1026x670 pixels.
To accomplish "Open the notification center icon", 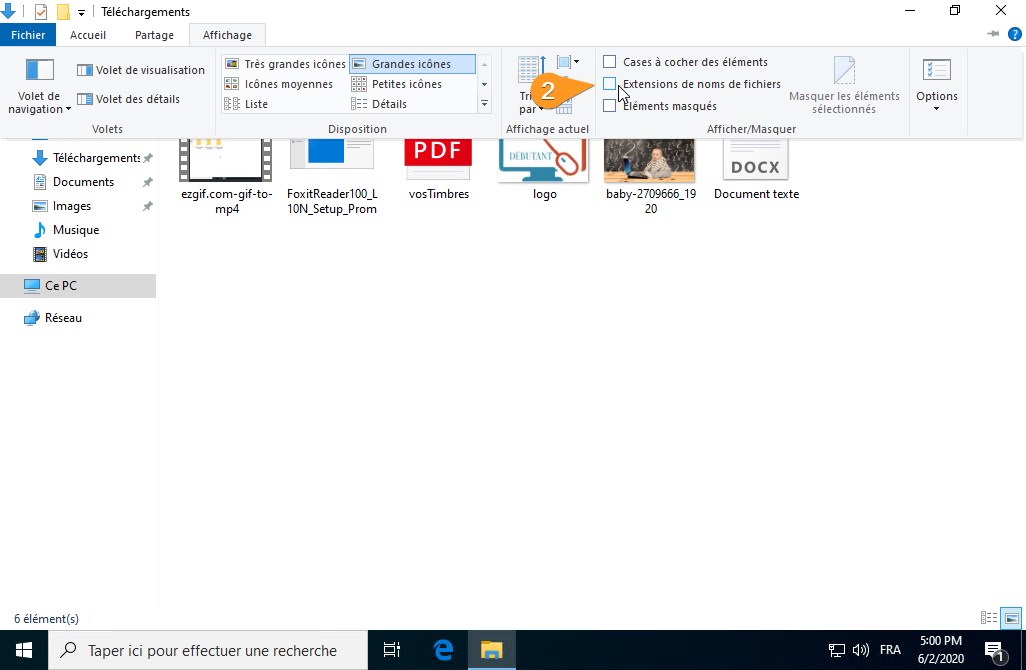I will point(995,650).
